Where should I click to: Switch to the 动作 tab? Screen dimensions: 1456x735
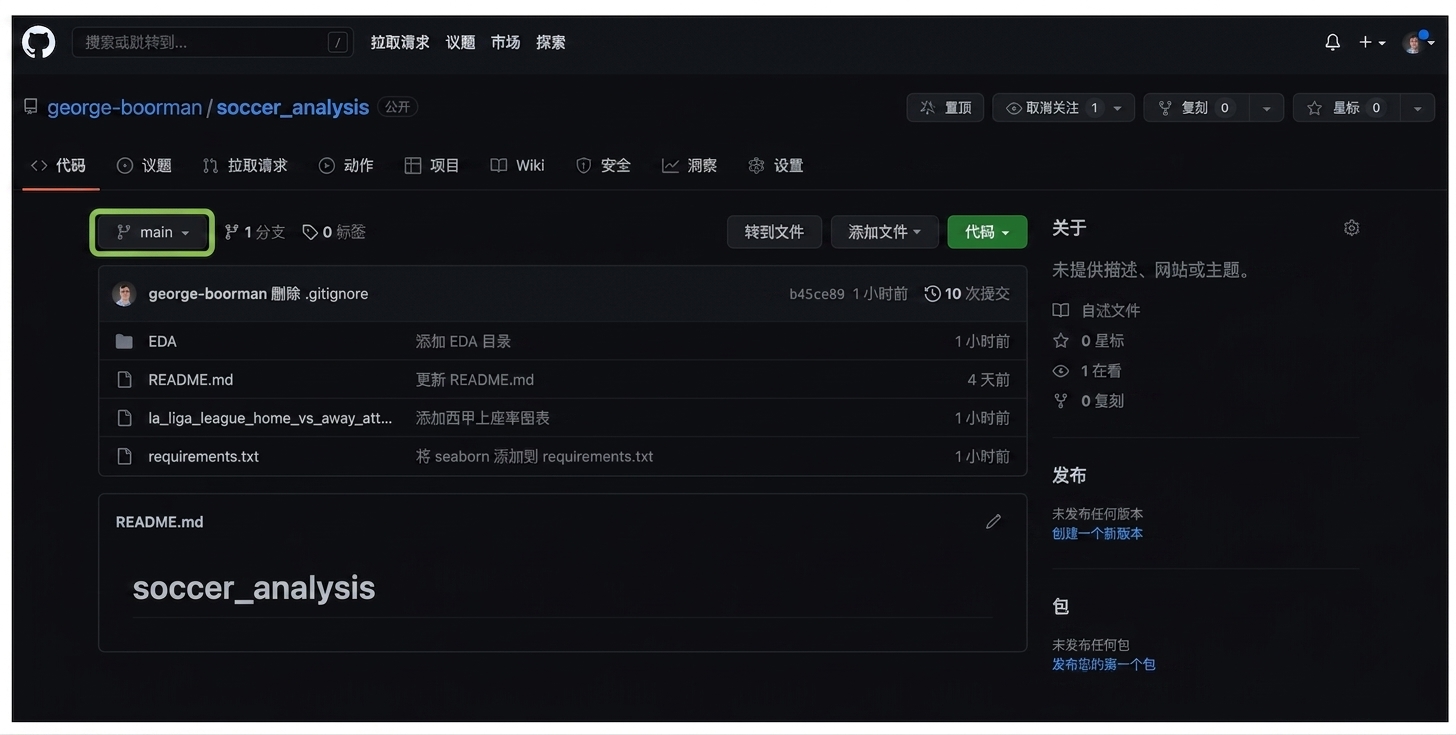346,165
